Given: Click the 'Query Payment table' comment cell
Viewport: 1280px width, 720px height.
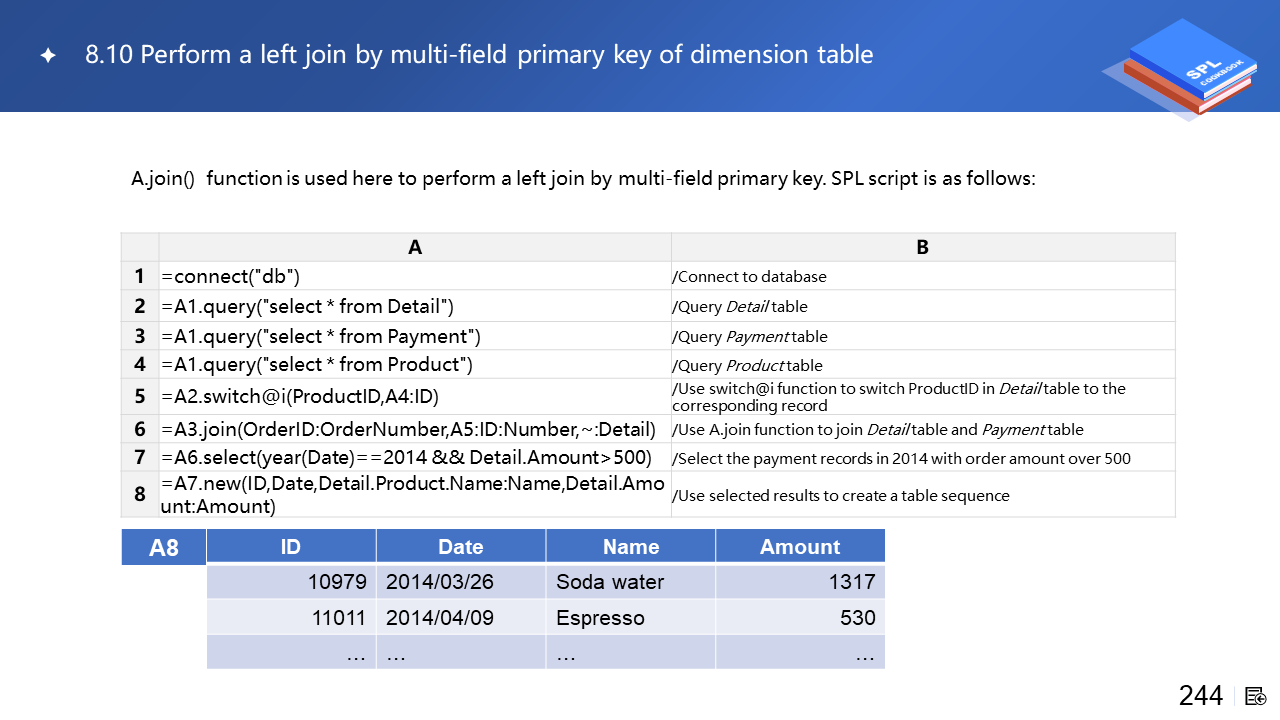Looking at the screenshot, I should (922, 336).
